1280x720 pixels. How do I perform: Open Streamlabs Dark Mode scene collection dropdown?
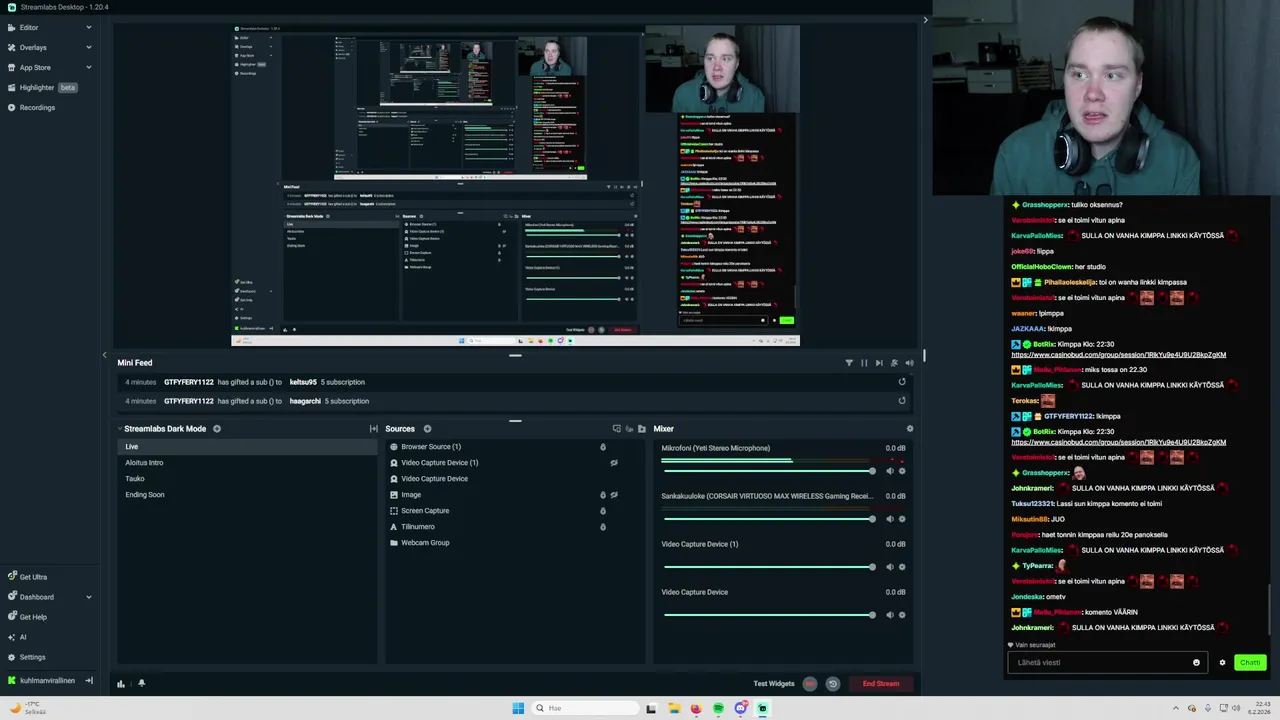(x=165, y=429)
